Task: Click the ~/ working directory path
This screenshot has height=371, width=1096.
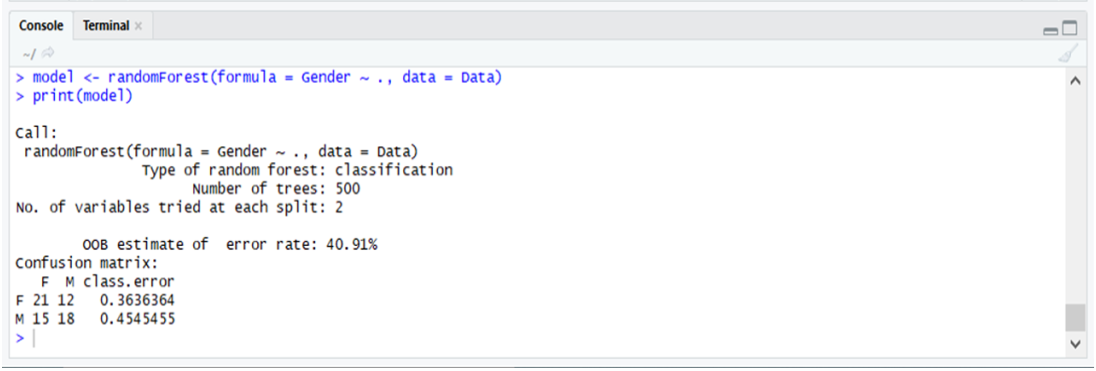Action: tap(29, 54)
